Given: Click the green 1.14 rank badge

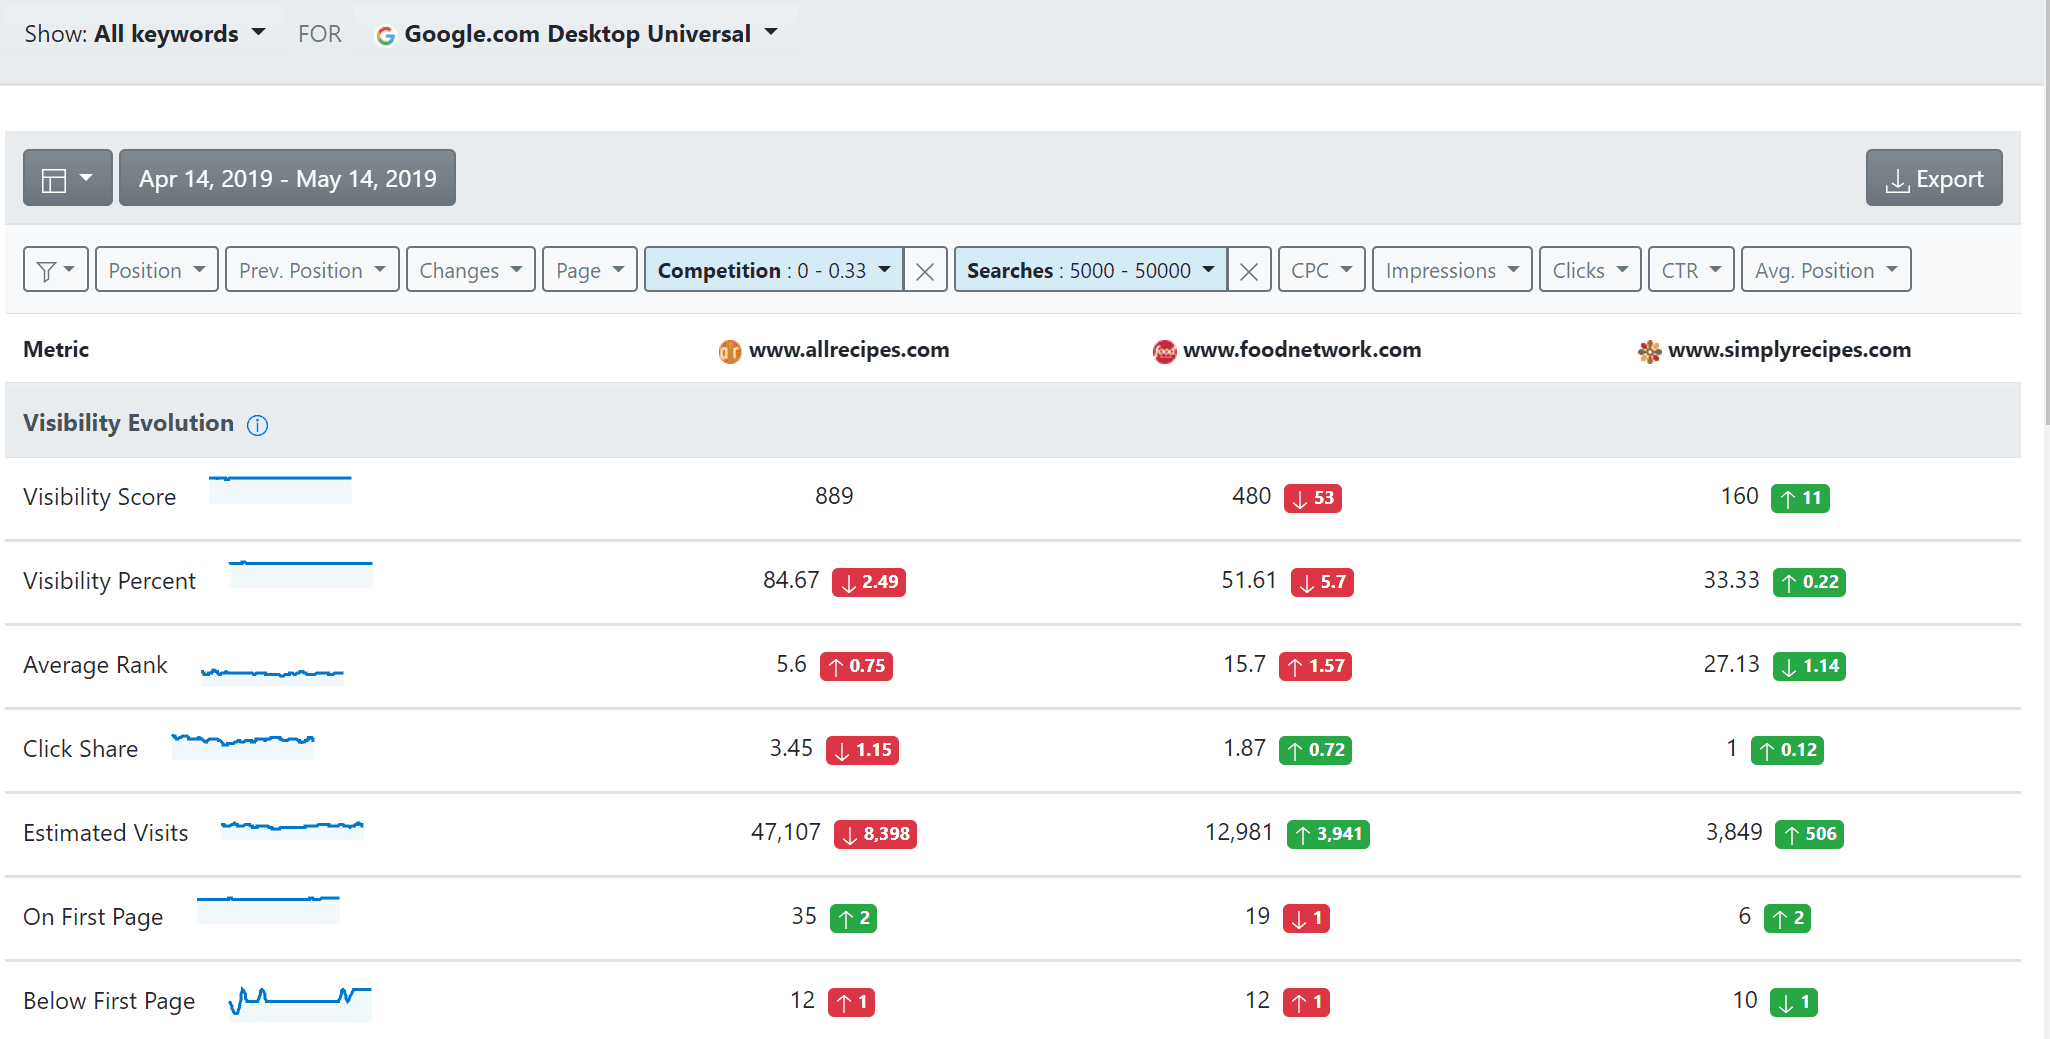Looking at the screenshot, I should pyautogui.click(x=1809, y=666).
